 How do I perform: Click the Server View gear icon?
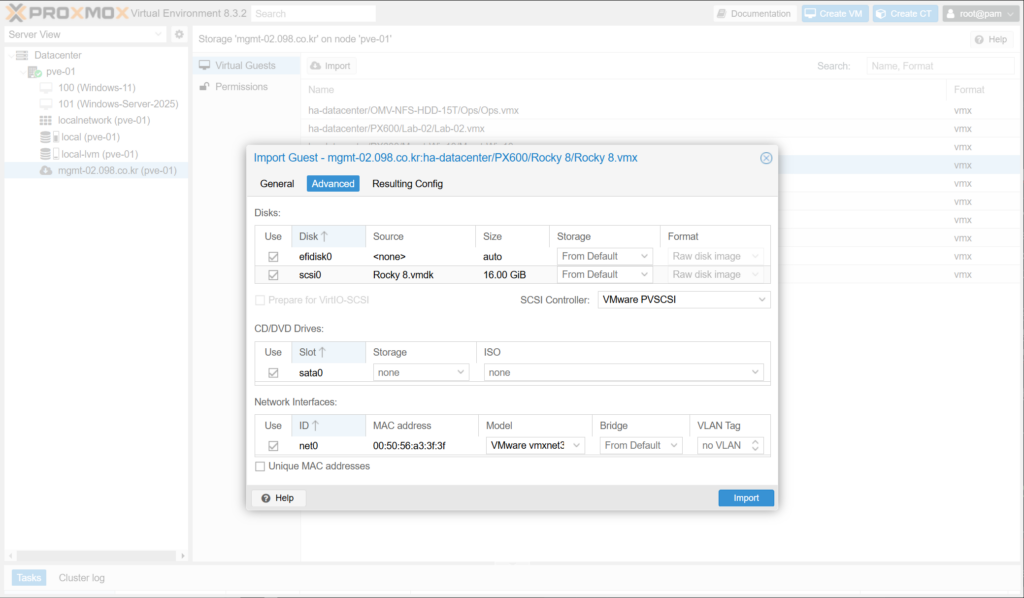coord(179,34)
